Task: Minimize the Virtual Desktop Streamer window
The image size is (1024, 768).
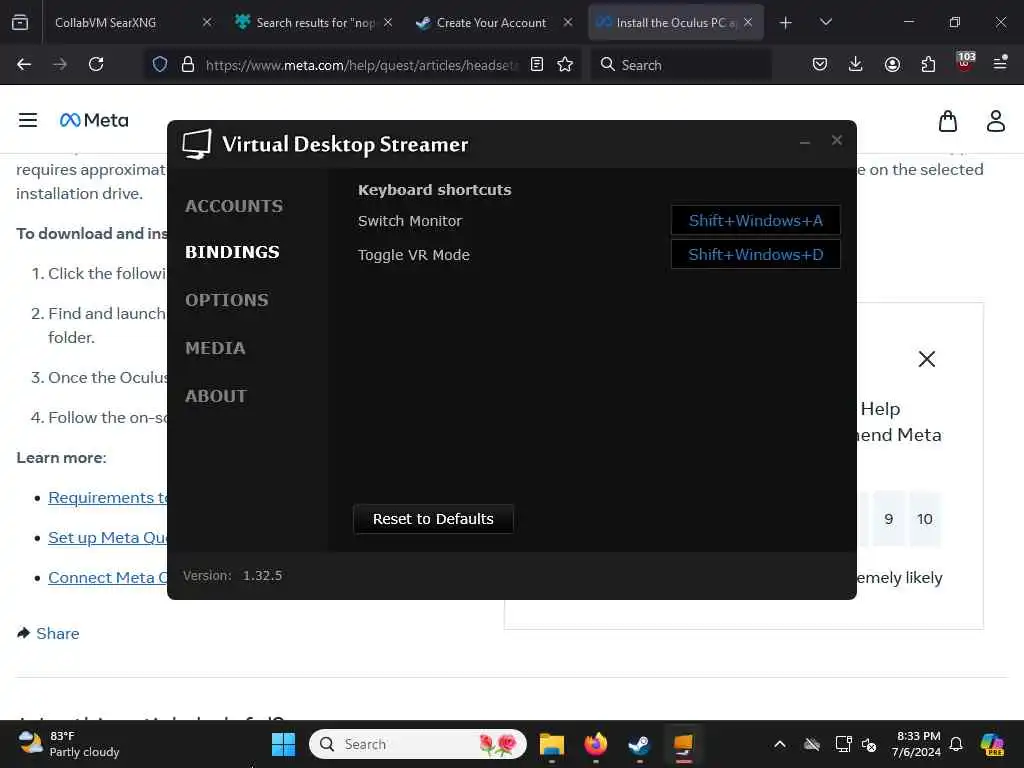Action: pos(805,141)
